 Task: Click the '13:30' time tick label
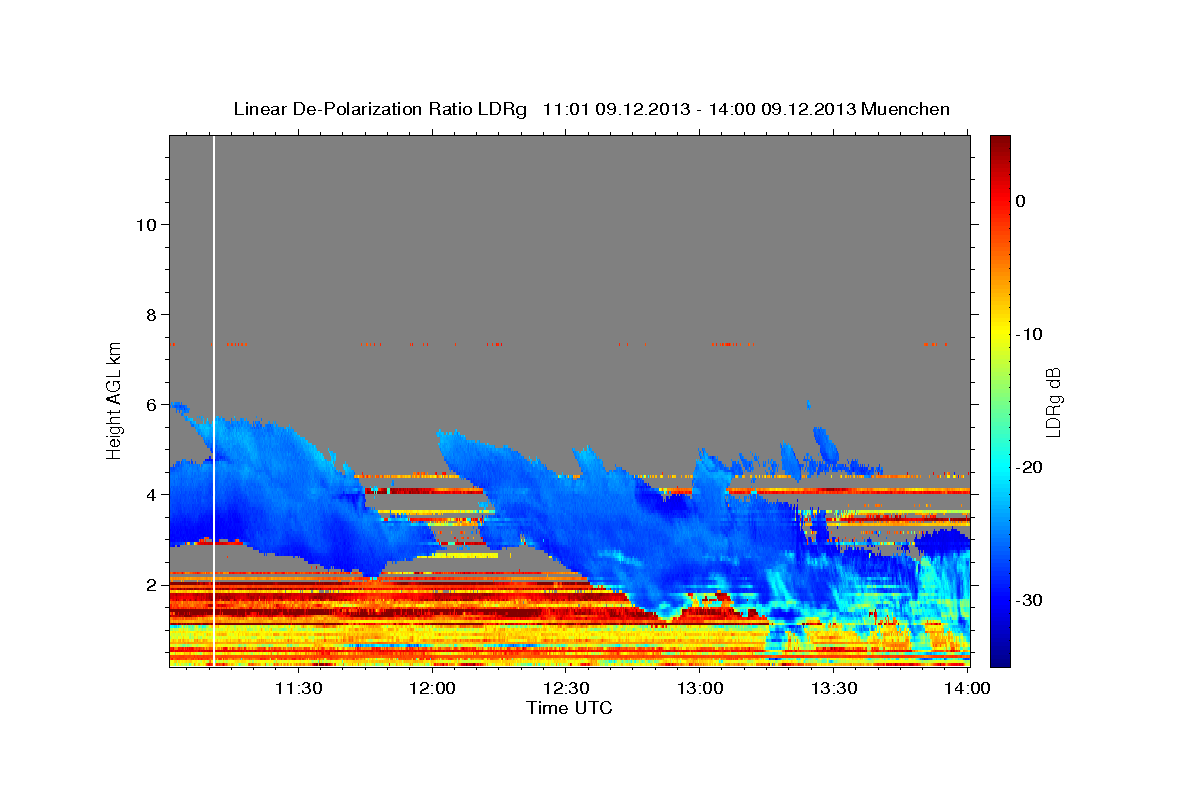pyautogui.click(x=834, y=688)
